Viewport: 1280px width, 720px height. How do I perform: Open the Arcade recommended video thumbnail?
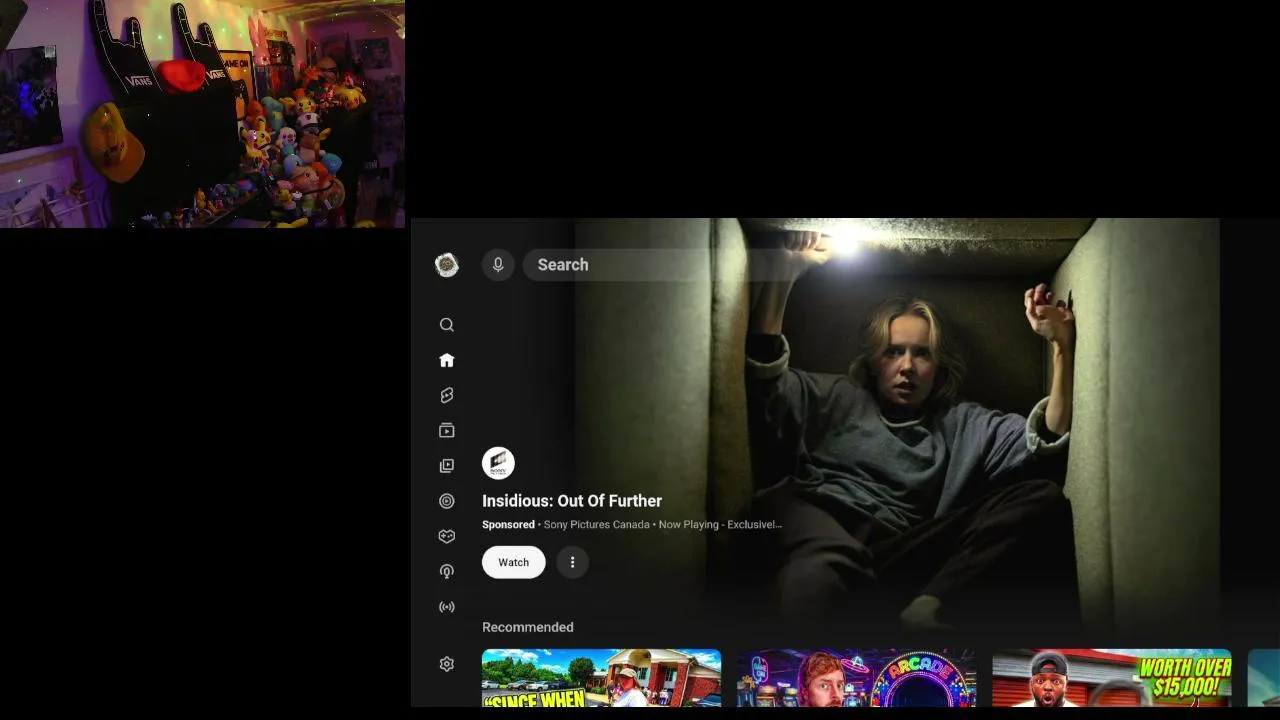click(x=857, y=678)
